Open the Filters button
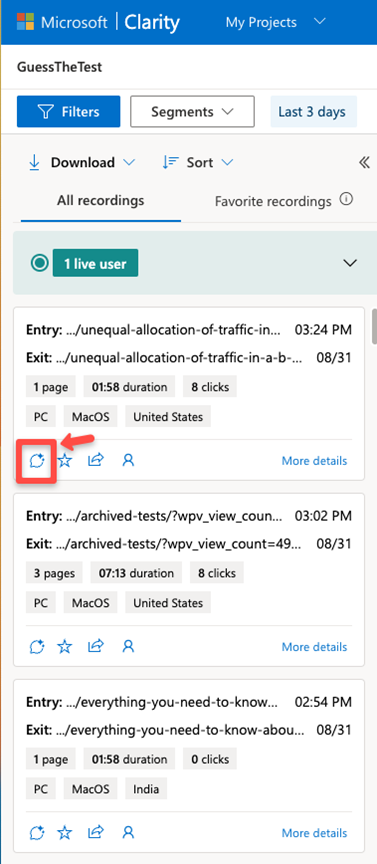The image size is (377, 864). coord(68,112)
